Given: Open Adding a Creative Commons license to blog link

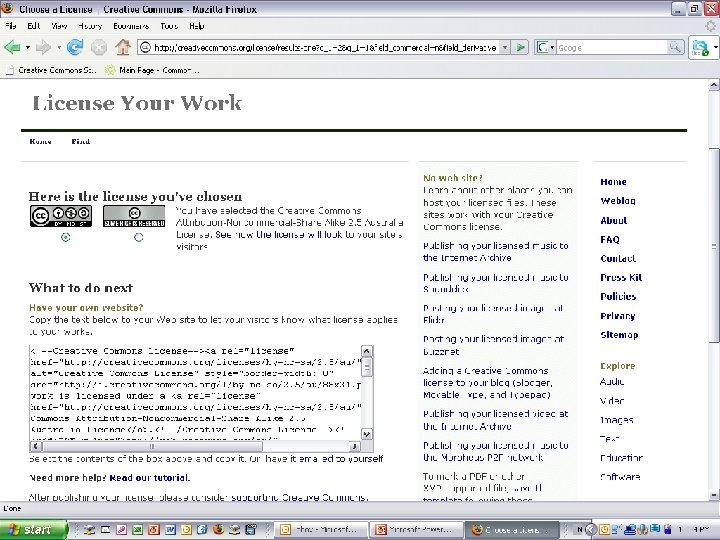Looking at the screenshot, I should pos(487,382).
